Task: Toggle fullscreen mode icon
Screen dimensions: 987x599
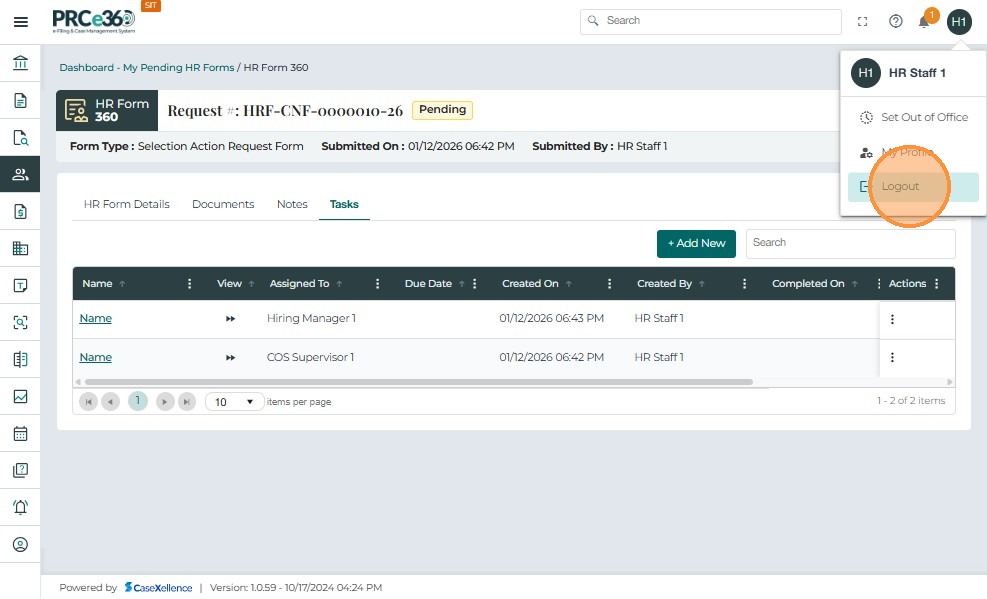Action: click(863, 22)
